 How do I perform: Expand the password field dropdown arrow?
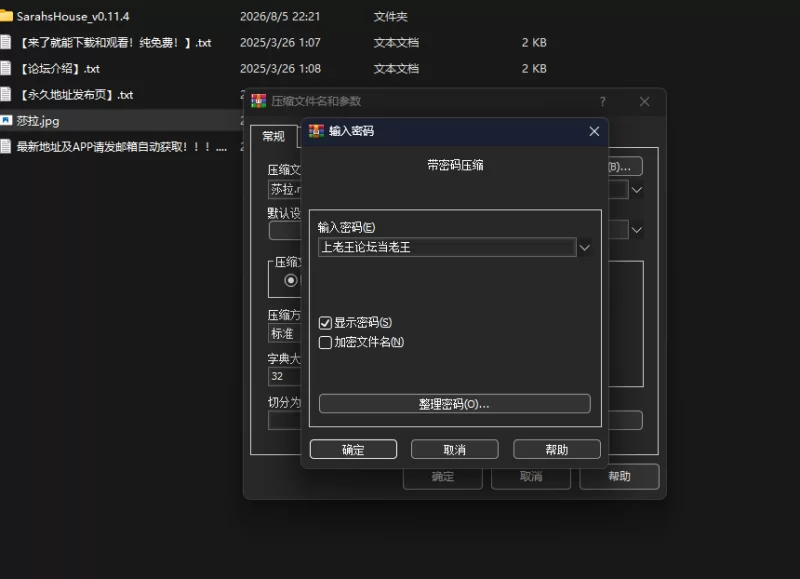pos(585,247)
